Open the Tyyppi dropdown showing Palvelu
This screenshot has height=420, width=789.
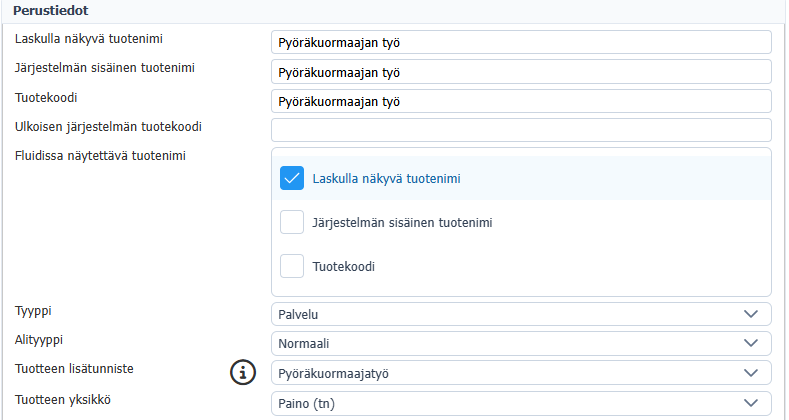tap(510, 314)
